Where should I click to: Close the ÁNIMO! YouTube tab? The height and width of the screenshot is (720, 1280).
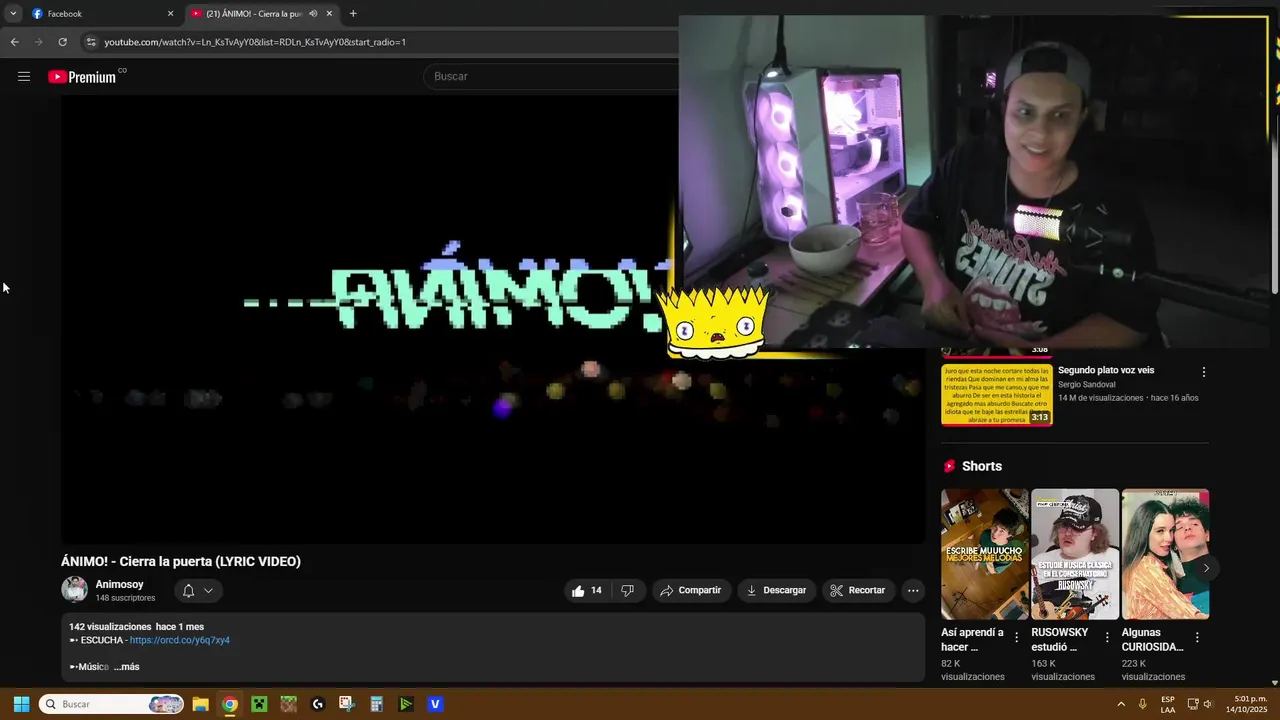[x=329, y=14]
